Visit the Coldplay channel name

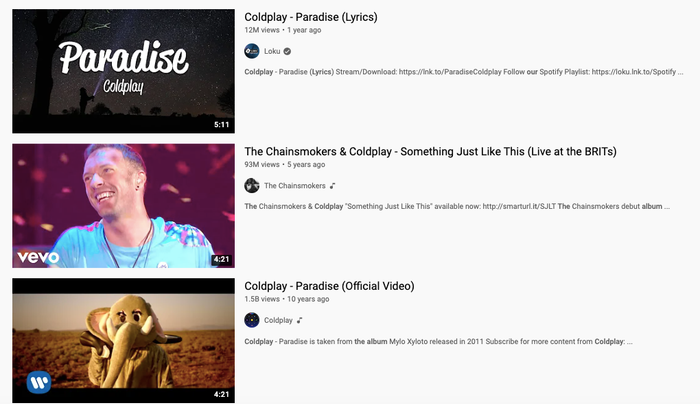coord(278,320)
